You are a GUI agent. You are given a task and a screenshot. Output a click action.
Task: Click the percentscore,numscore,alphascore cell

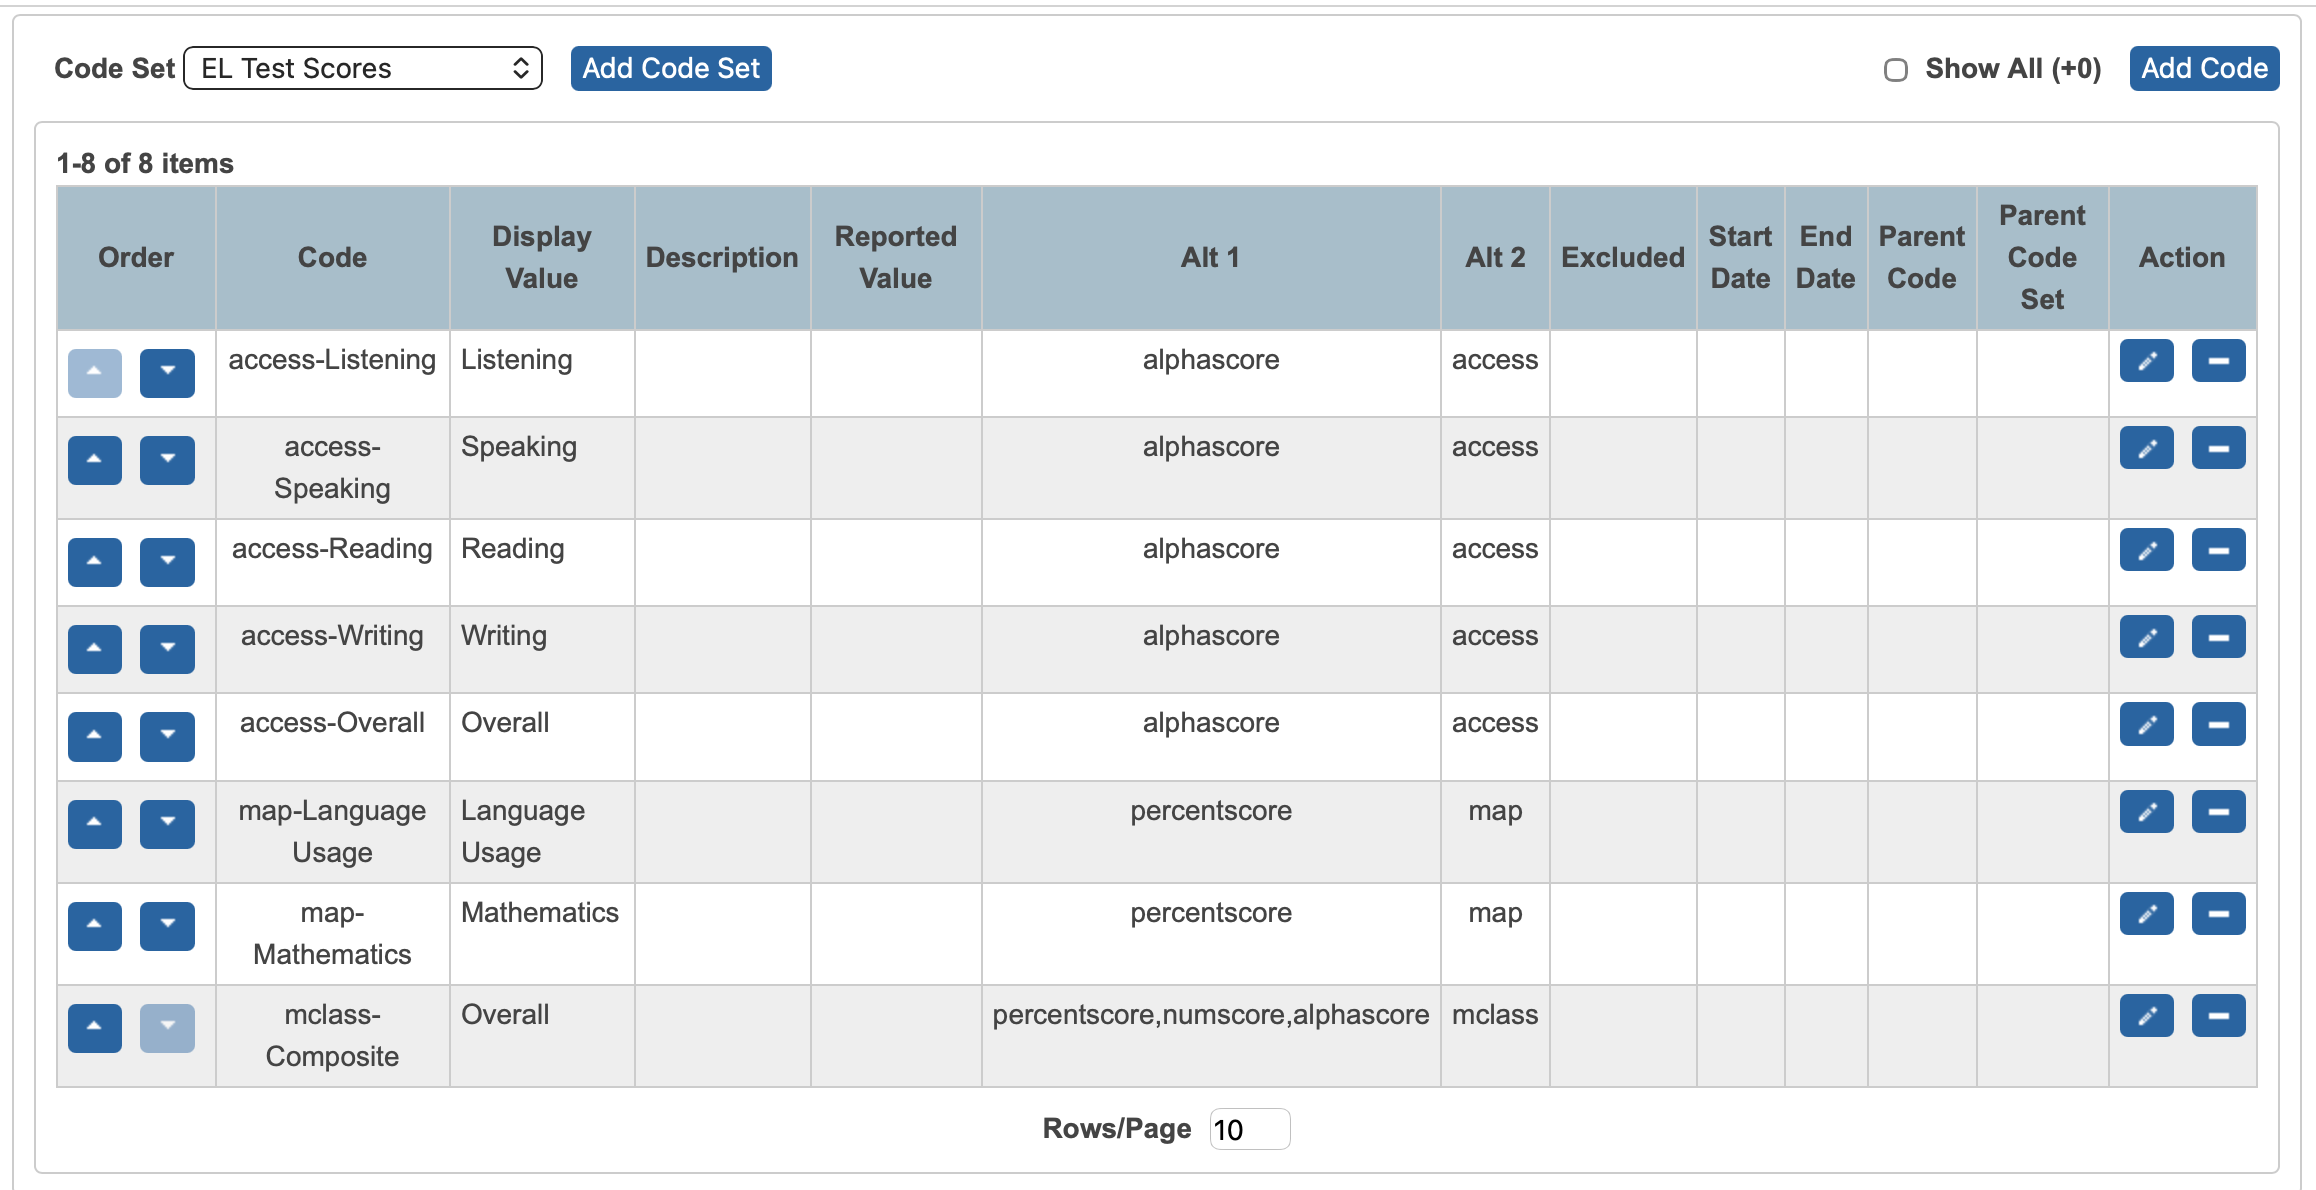(1211, 1036)
